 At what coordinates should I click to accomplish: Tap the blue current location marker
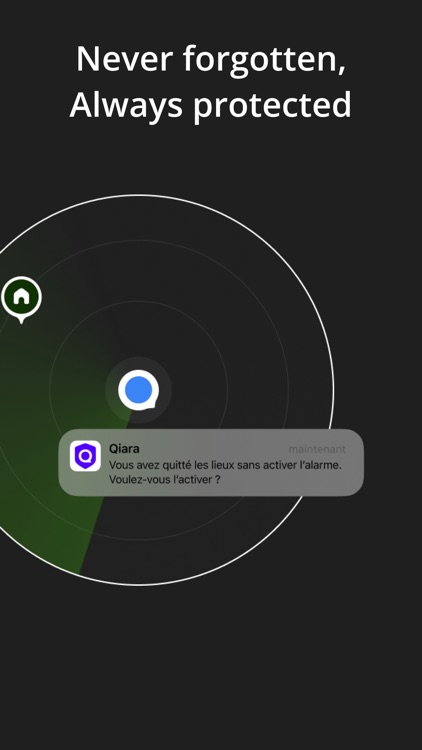tap(139, 390)
